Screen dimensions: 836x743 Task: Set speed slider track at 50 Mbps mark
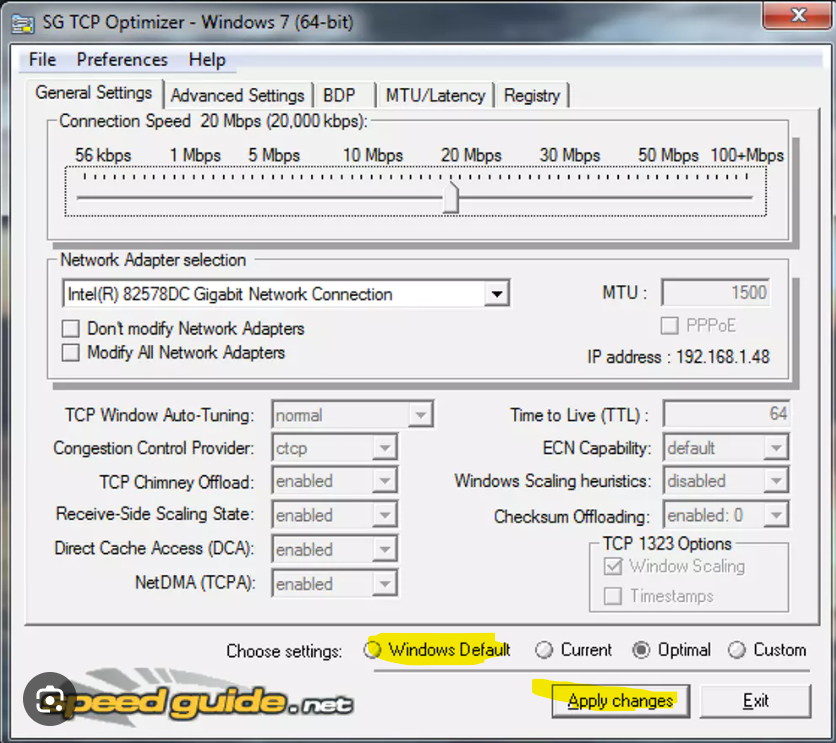(x=668, y=197)
